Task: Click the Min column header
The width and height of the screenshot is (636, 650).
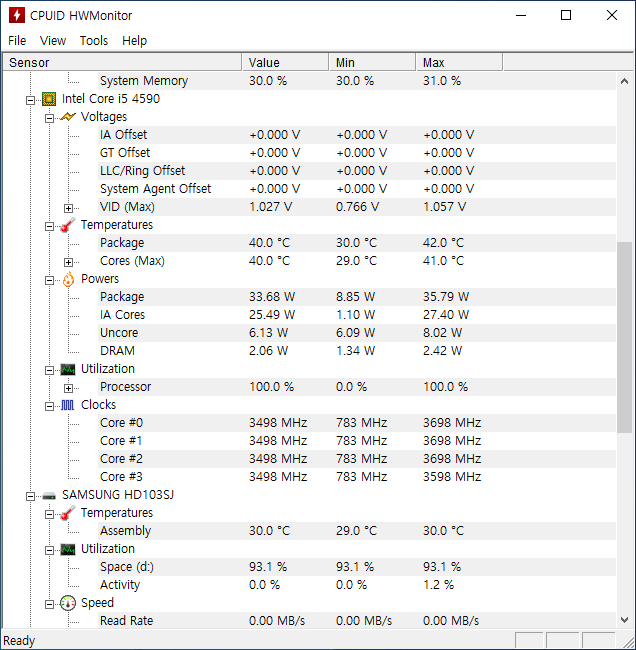Action: pos(372,63)
